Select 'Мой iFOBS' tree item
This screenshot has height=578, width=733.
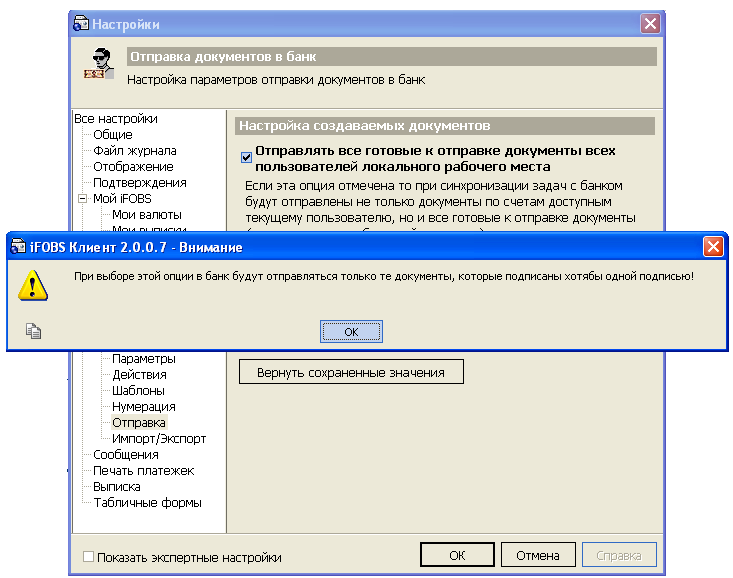tap(122, 199)
